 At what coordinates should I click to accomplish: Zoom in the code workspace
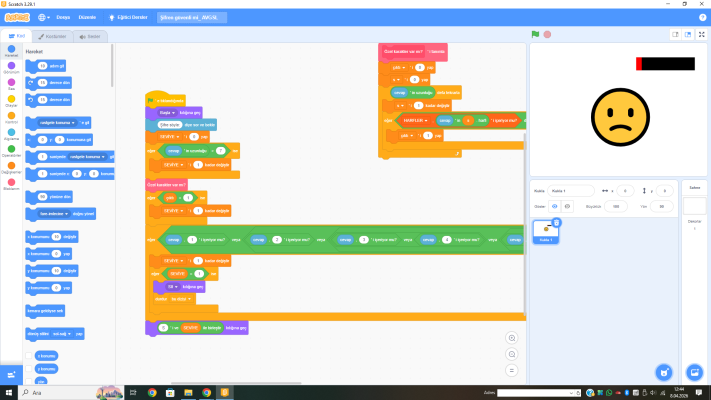coord(513,338)
